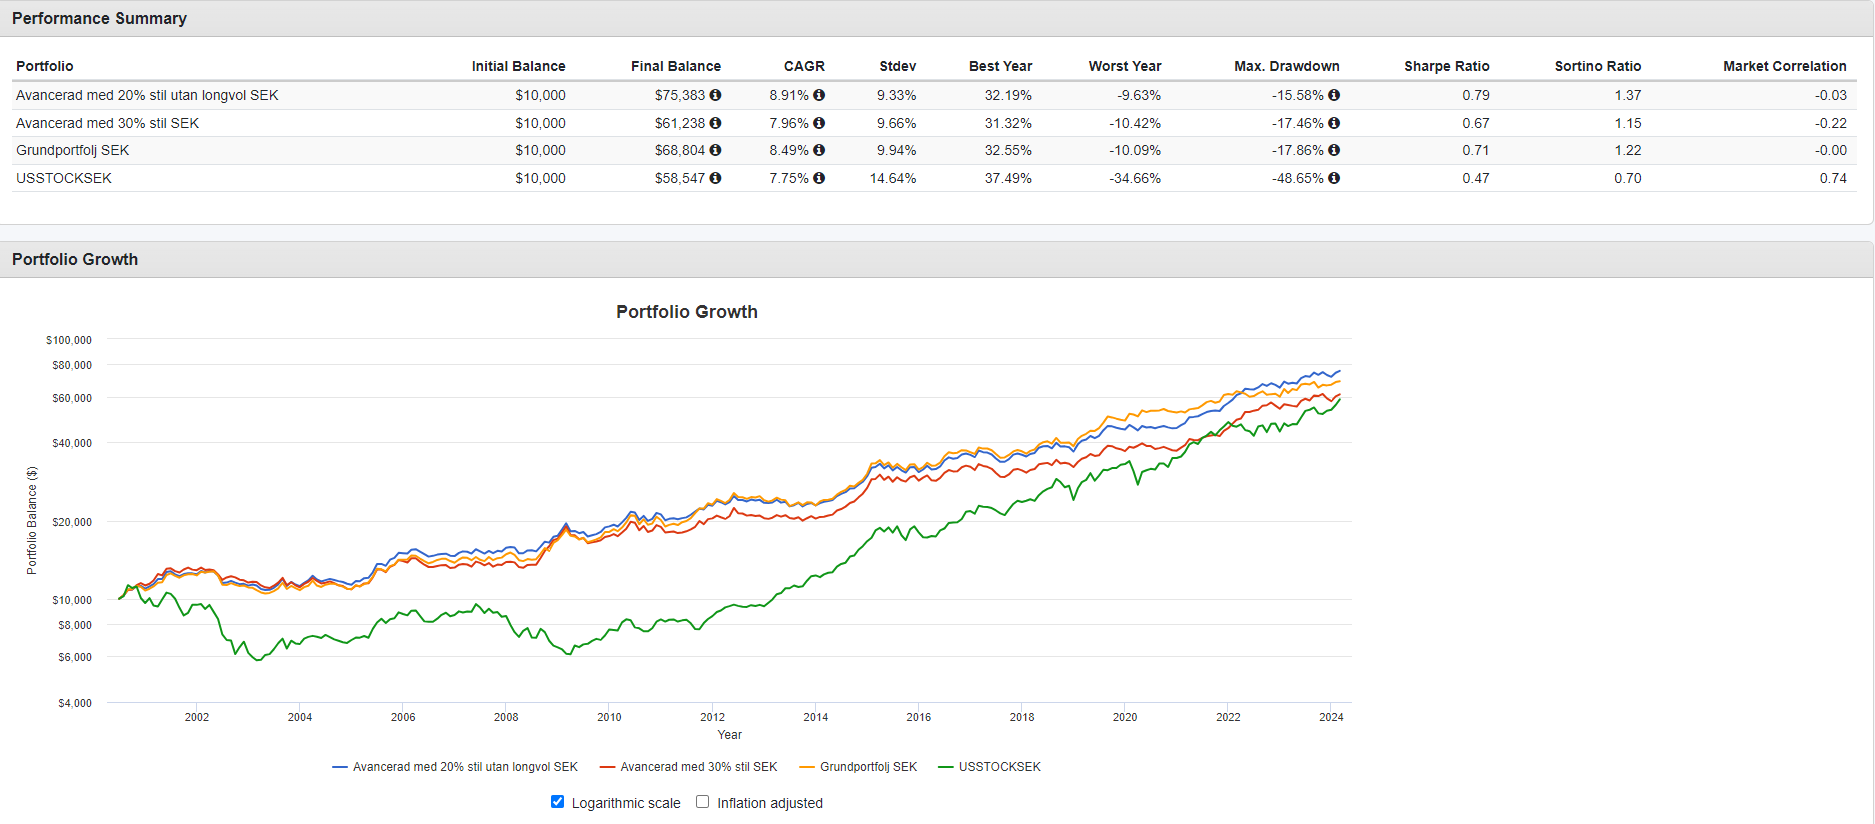
Task: Click the Portfolio Growth panel header
Action: click(75, 259)
